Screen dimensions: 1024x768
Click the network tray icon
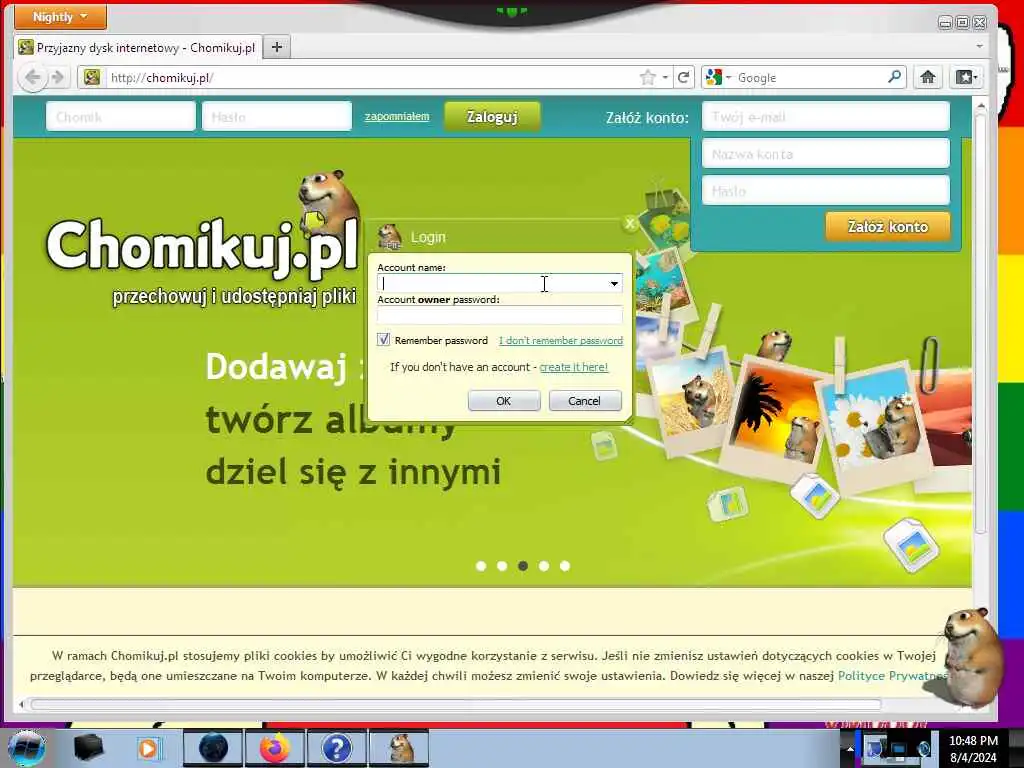pyautogui.click(x=899, y=748)
